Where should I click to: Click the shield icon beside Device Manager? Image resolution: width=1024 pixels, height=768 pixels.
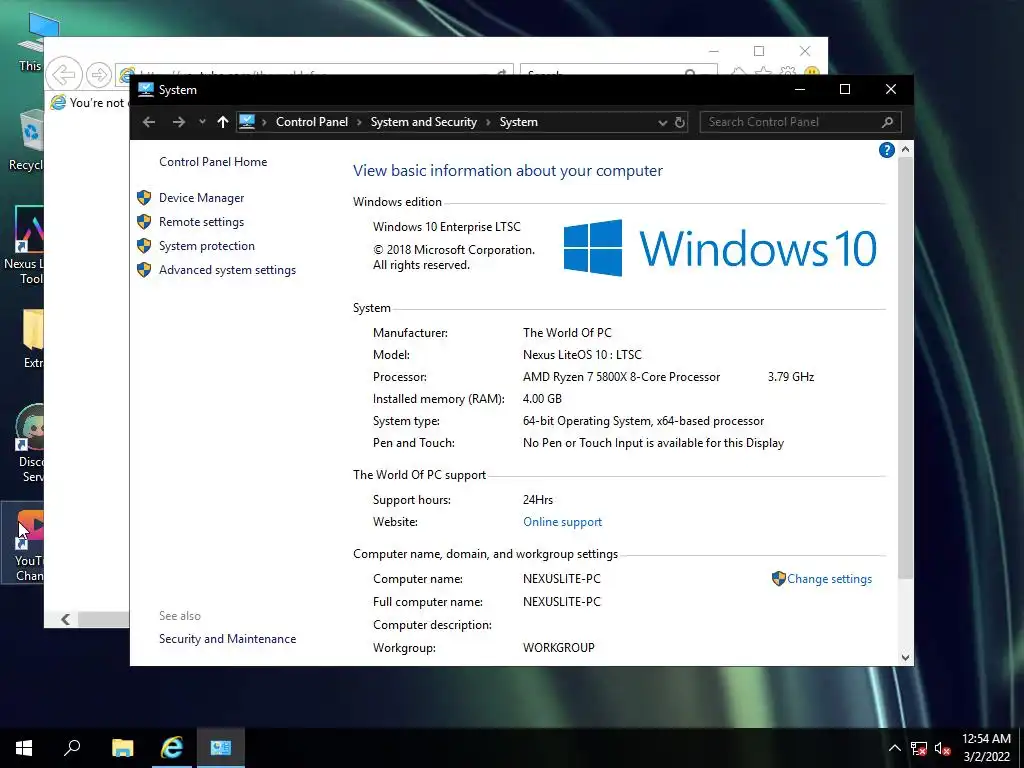[144, 198]
